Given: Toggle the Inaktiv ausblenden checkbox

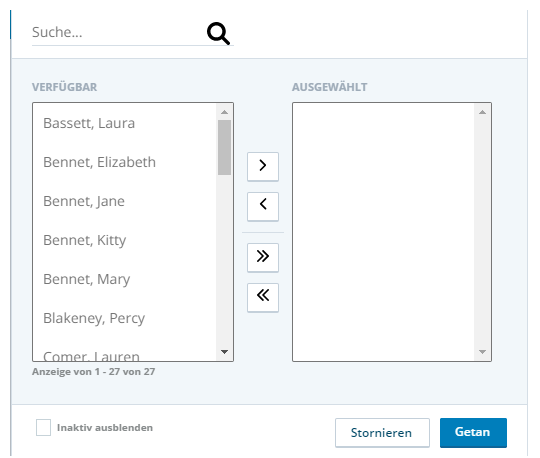Looking at the screenshot, I should pos(43,427).
